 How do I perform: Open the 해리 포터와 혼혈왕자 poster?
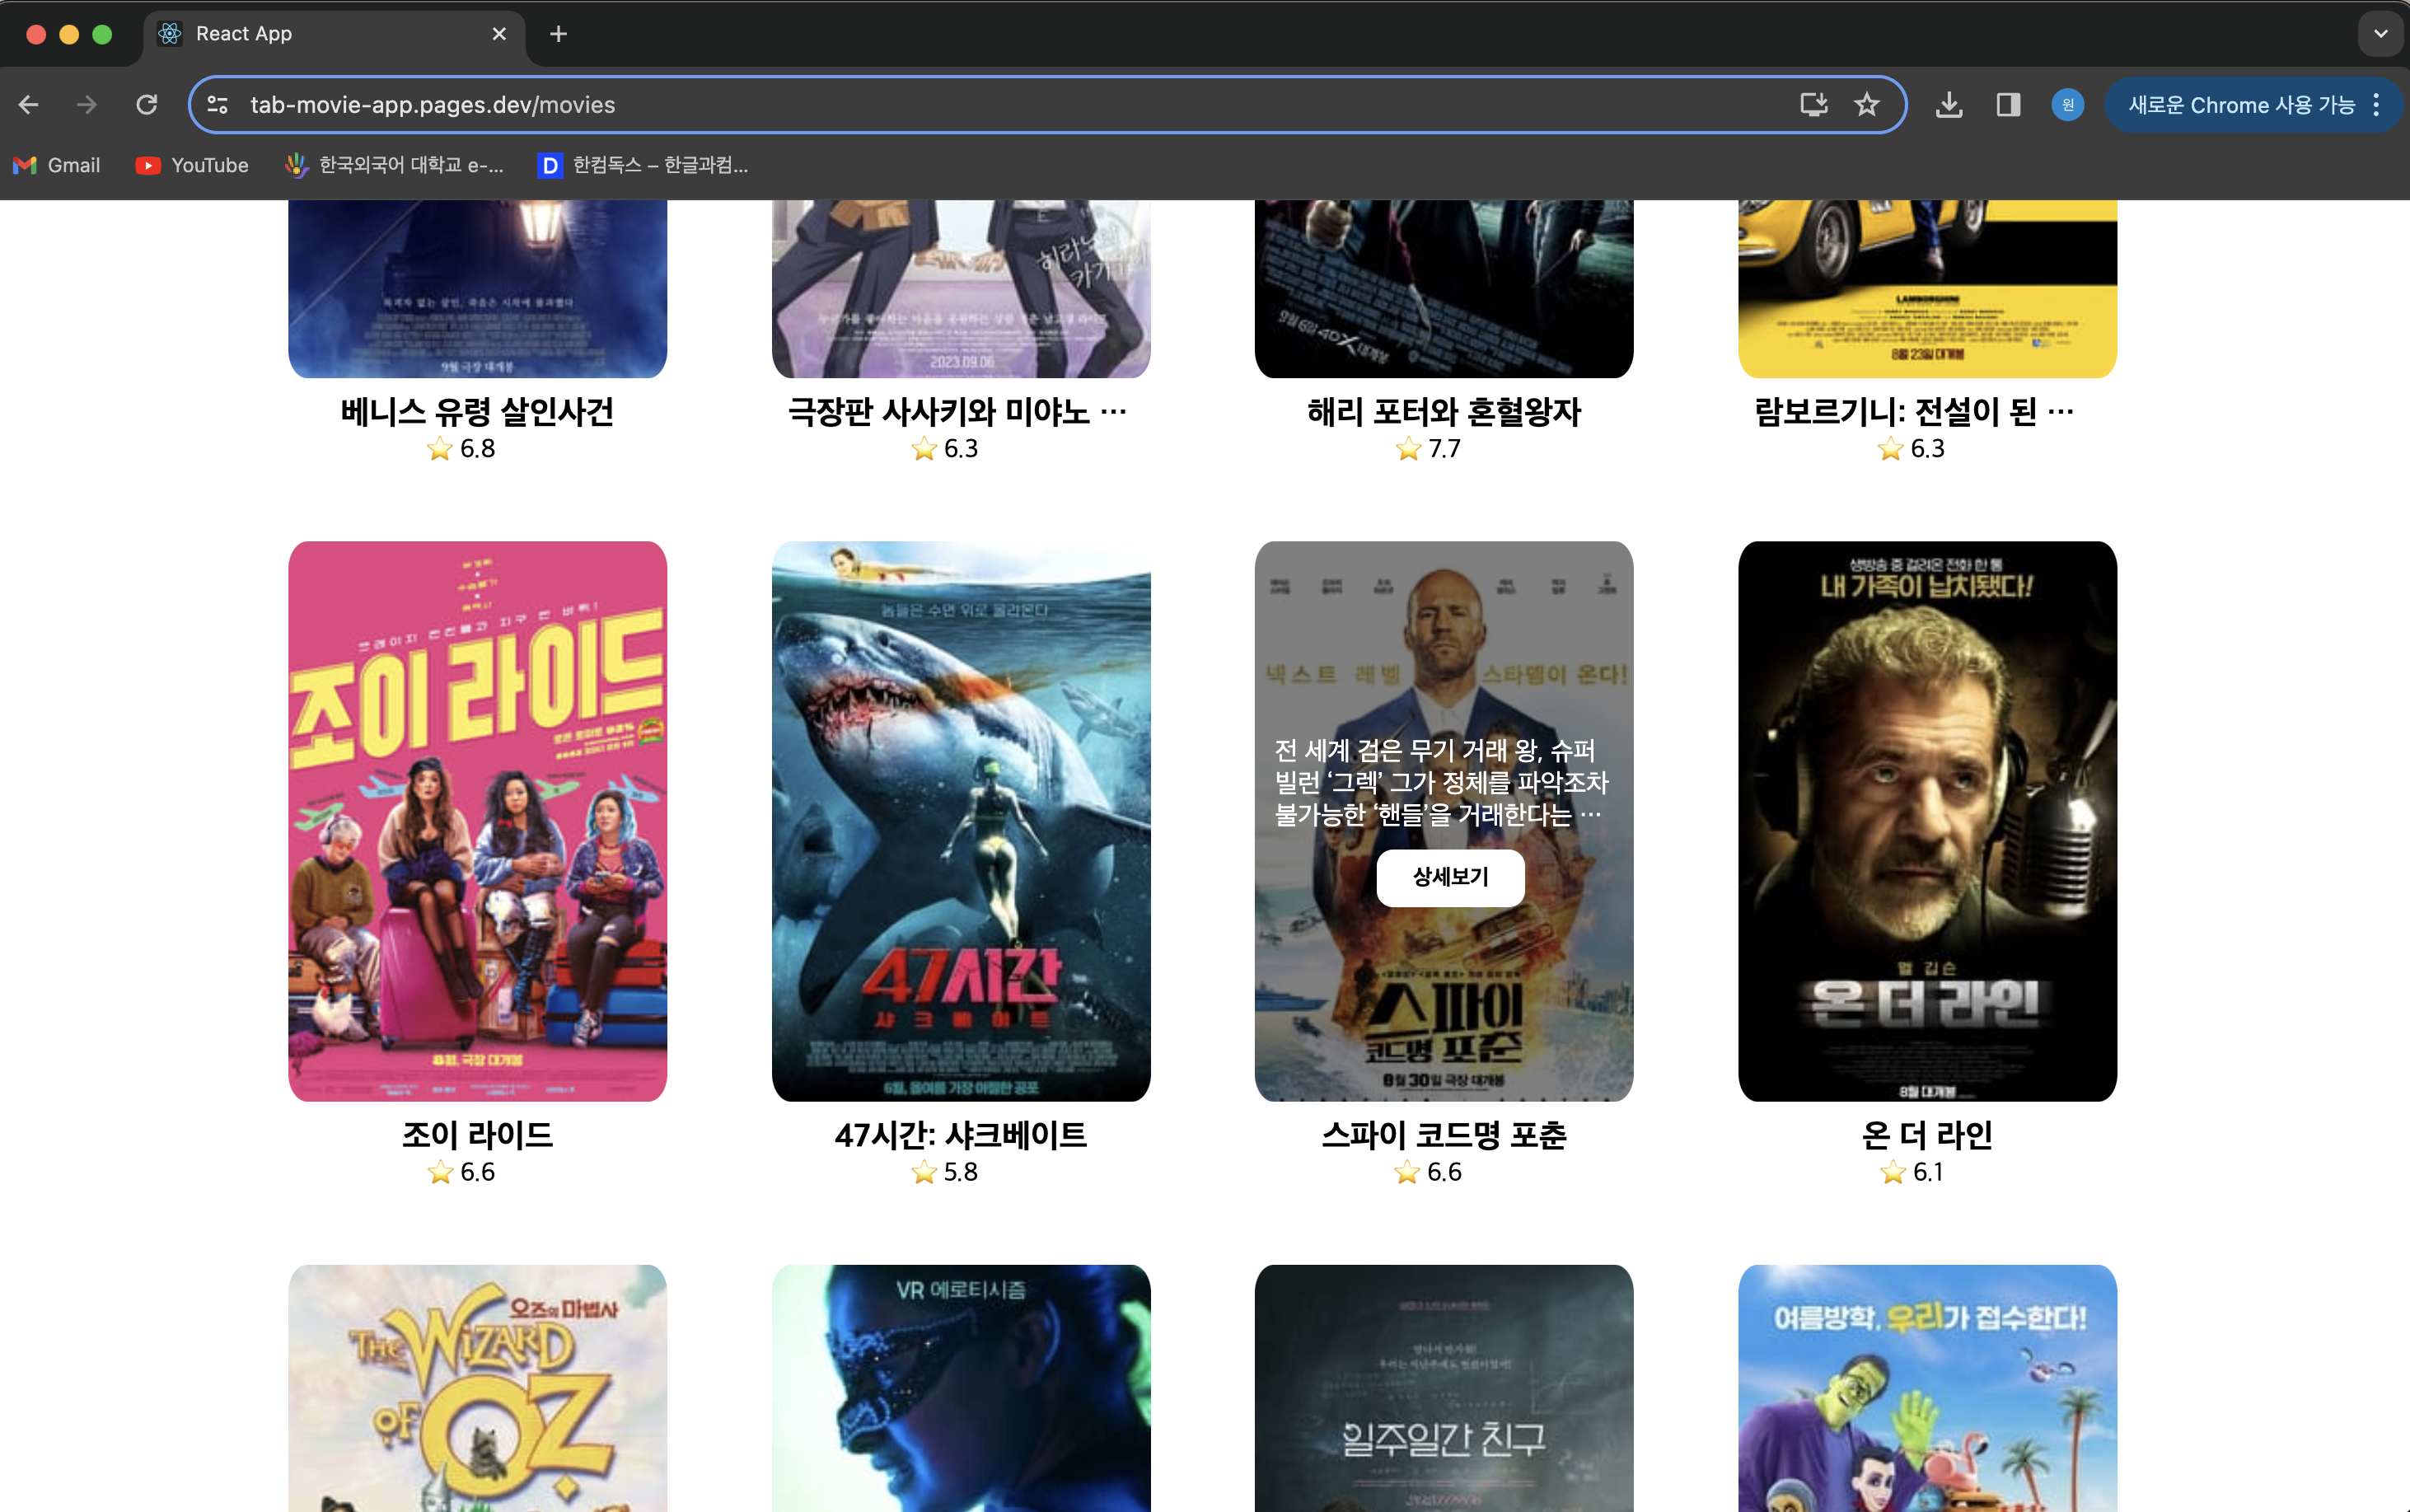1444,289
